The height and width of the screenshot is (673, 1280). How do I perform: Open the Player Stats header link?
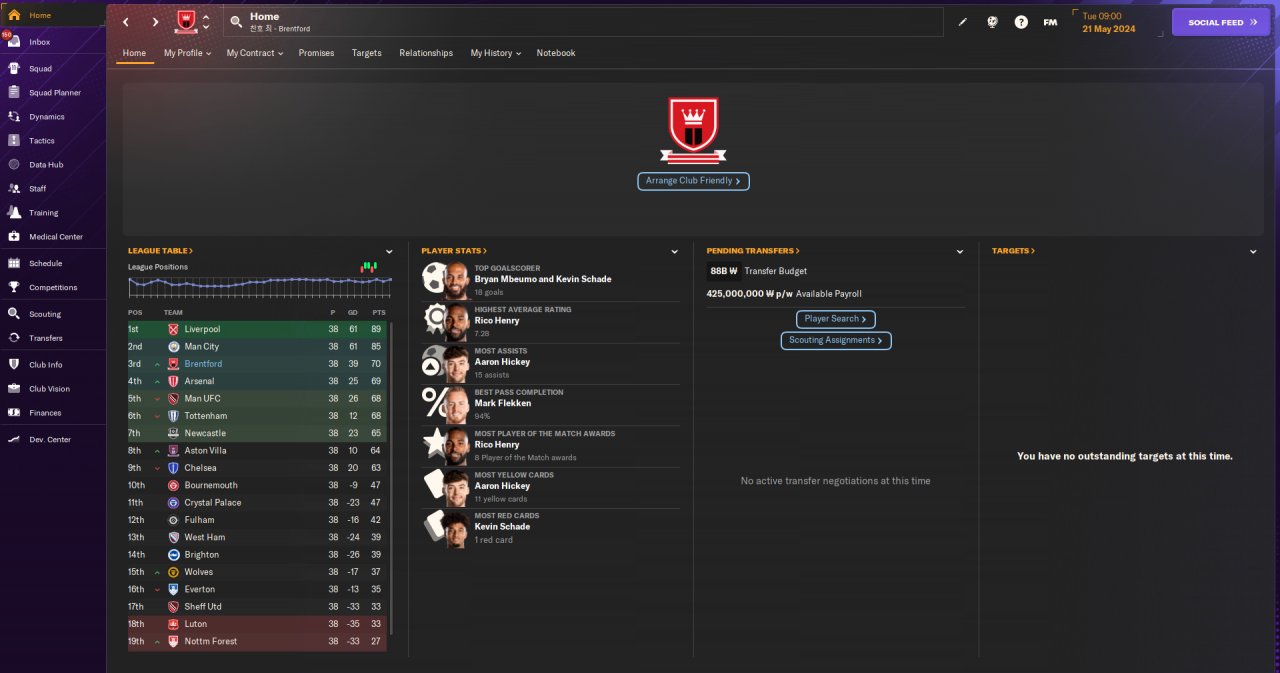(454, 251)
